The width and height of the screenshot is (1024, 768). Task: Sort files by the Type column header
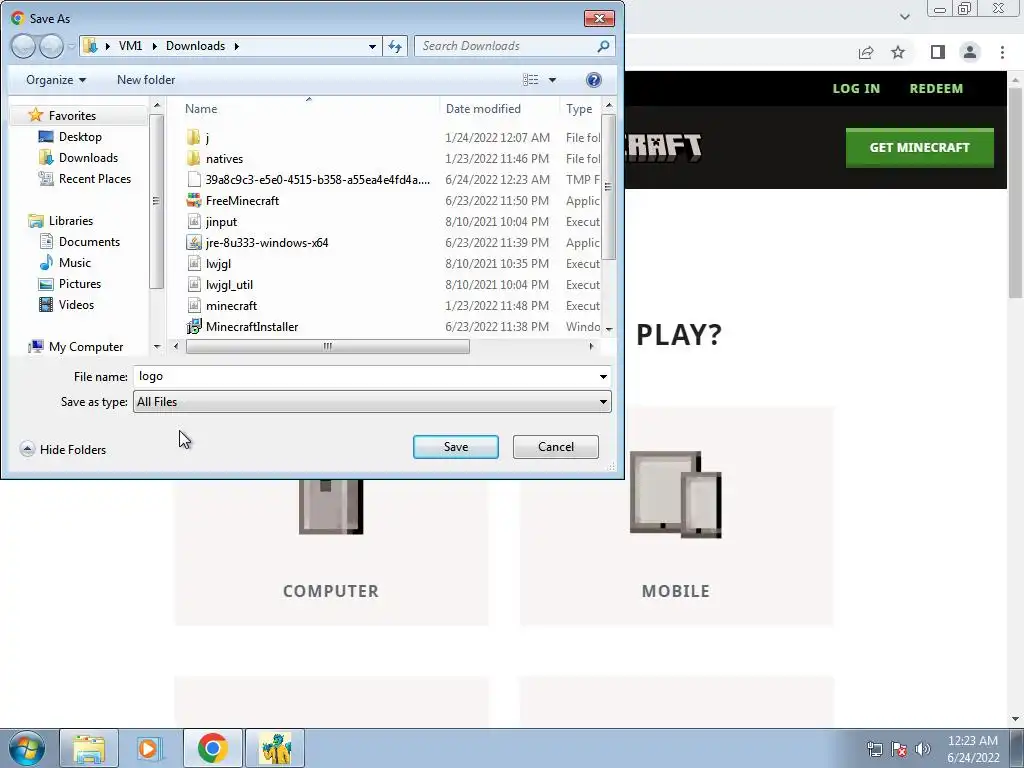[580, 108]
